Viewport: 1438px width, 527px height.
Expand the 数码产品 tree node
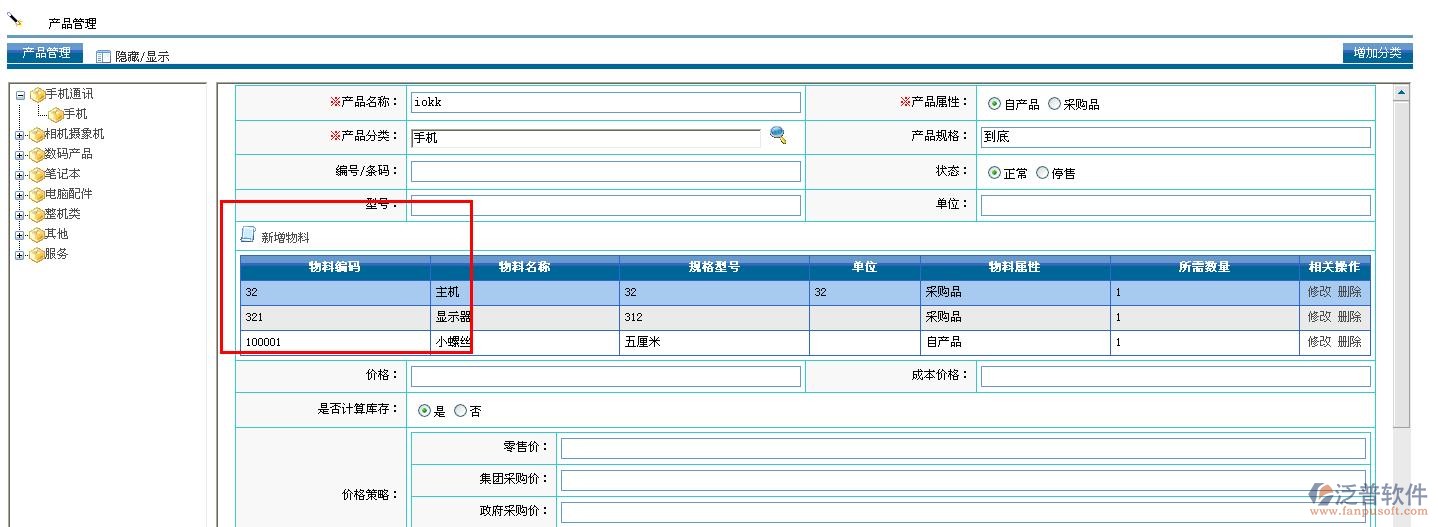[20, 155]
